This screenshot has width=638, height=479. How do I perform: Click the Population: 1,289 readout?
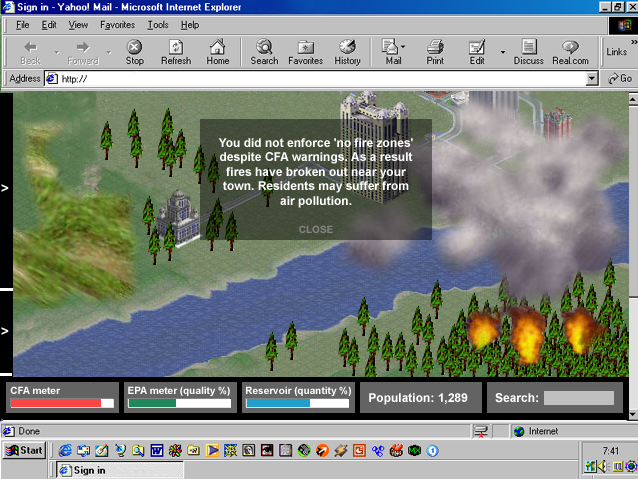(418, 398)
